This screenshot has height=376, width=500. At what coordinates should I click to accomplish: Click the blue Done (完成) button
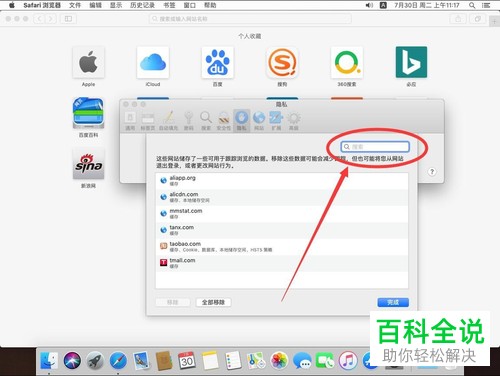(393, 302)
